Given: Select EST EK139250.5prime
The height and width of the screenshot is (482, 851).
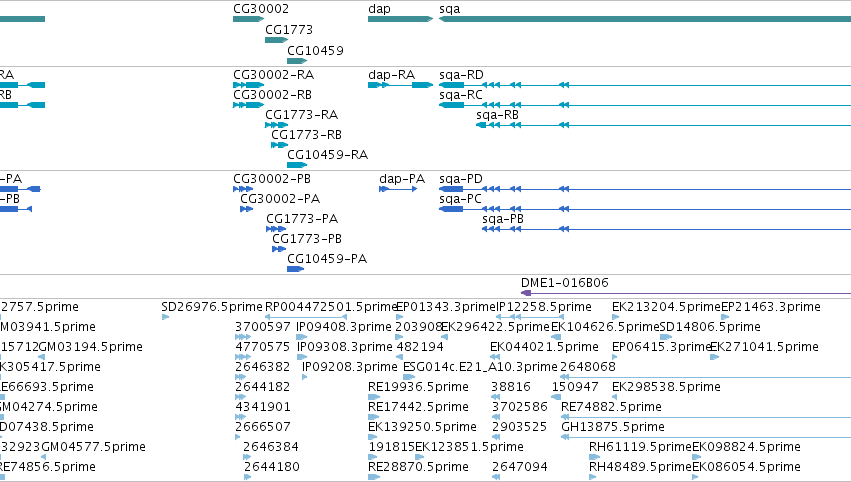Looking at the screenshot, I should point(373,437).
